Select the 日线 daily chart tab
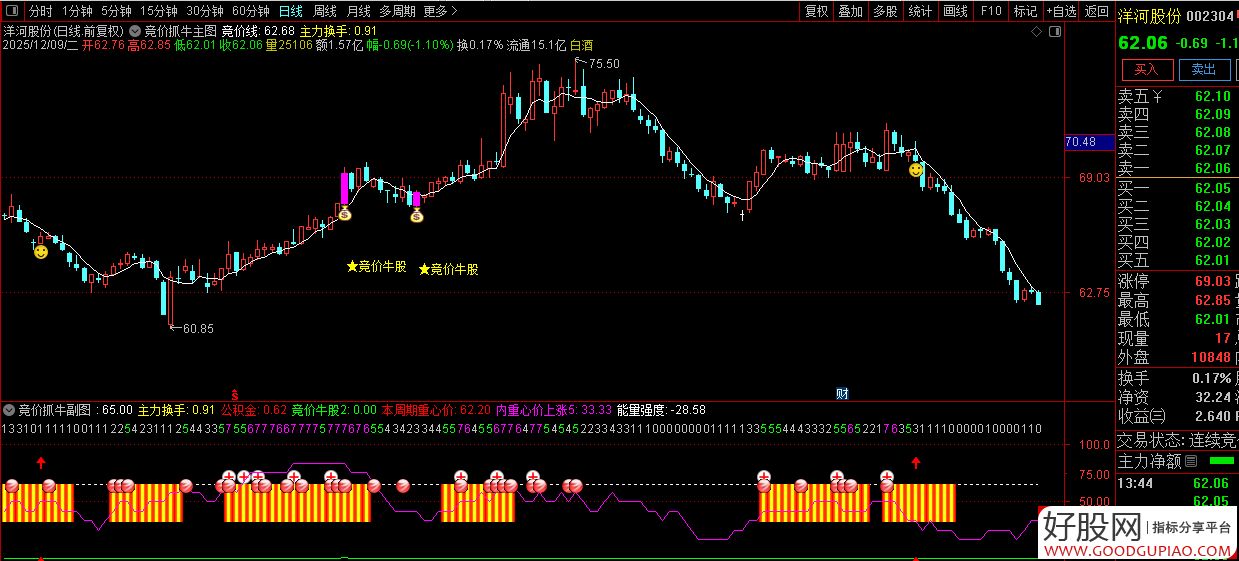 click(x=290, y=12)
